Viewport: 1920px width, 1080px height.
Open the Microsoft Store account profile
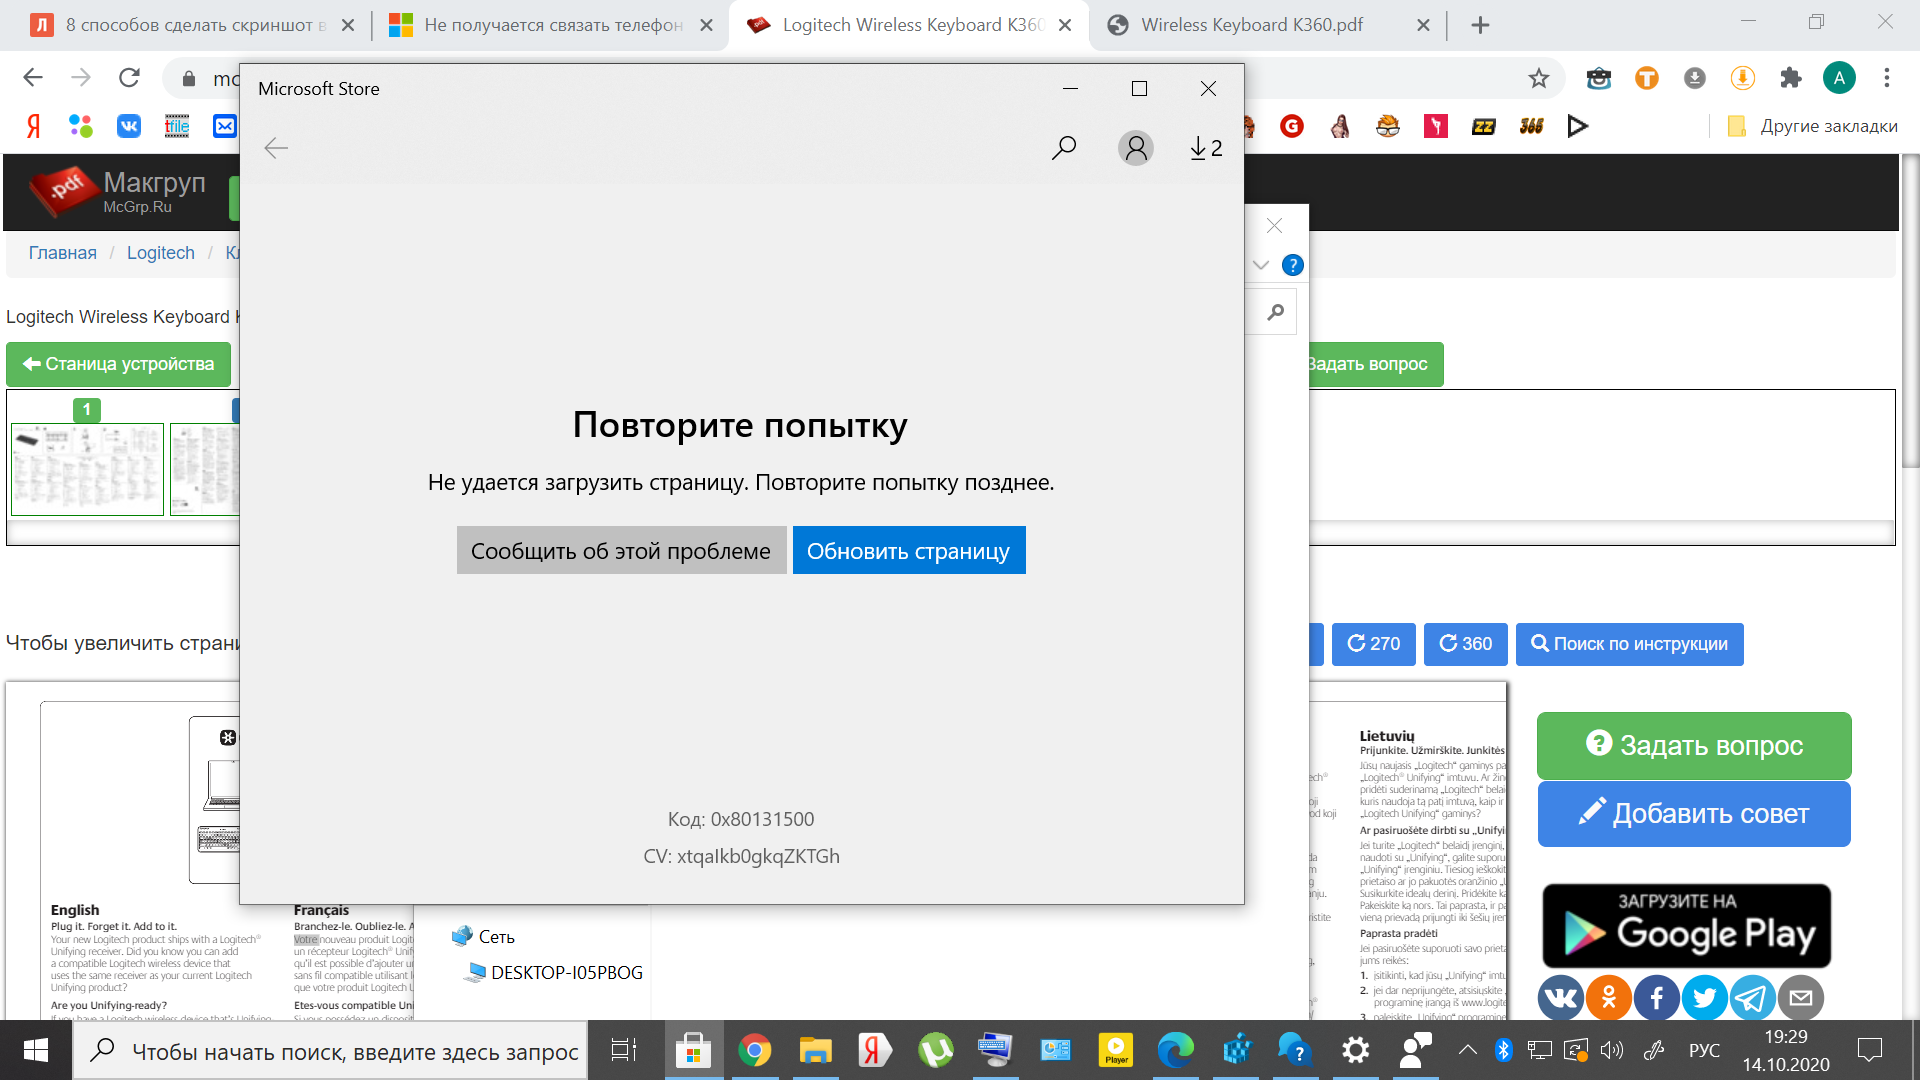point(1136,148)
